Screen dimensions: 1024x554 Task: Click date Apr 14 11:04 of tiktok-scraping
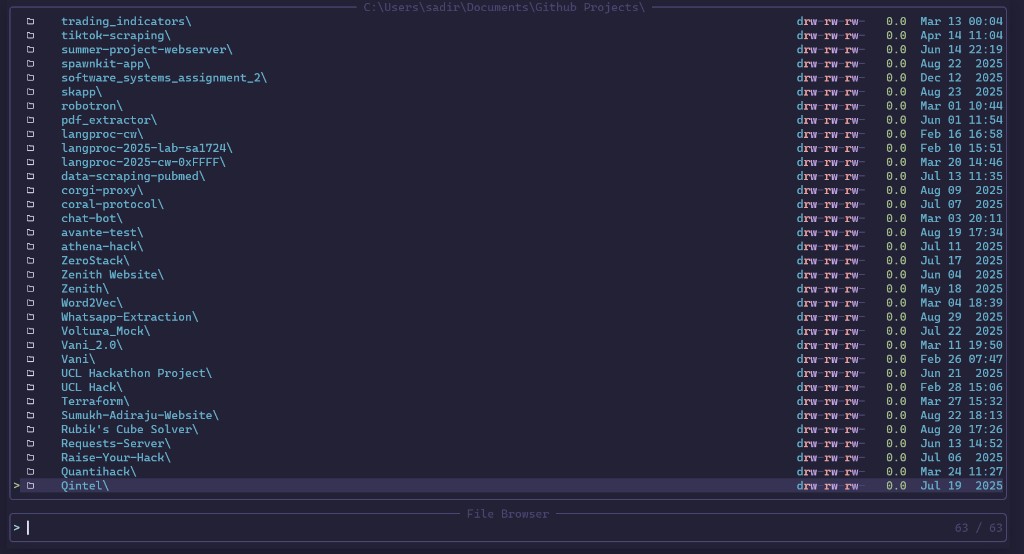click(961, 35)
